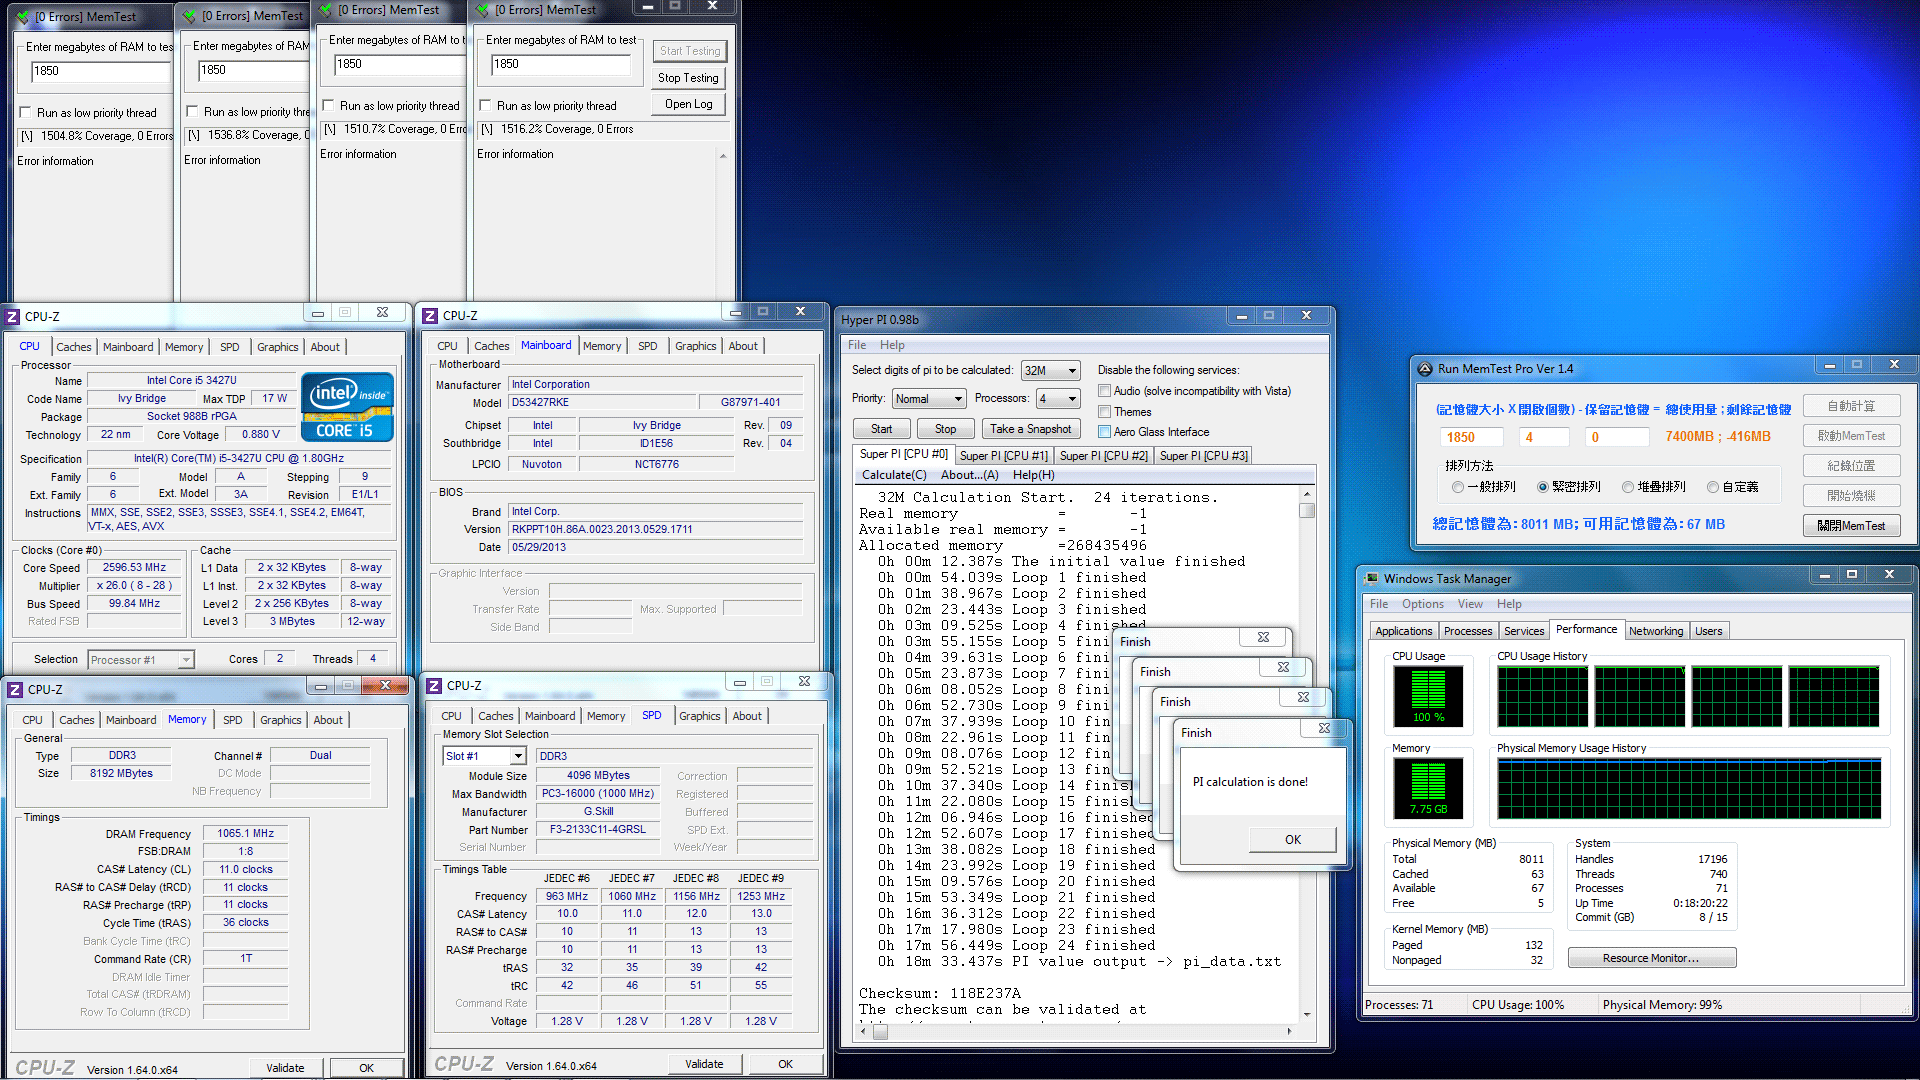Click the Intel Core i5 logo badge
Viewport: 1920px width, 1080px height.
(346, 407)
